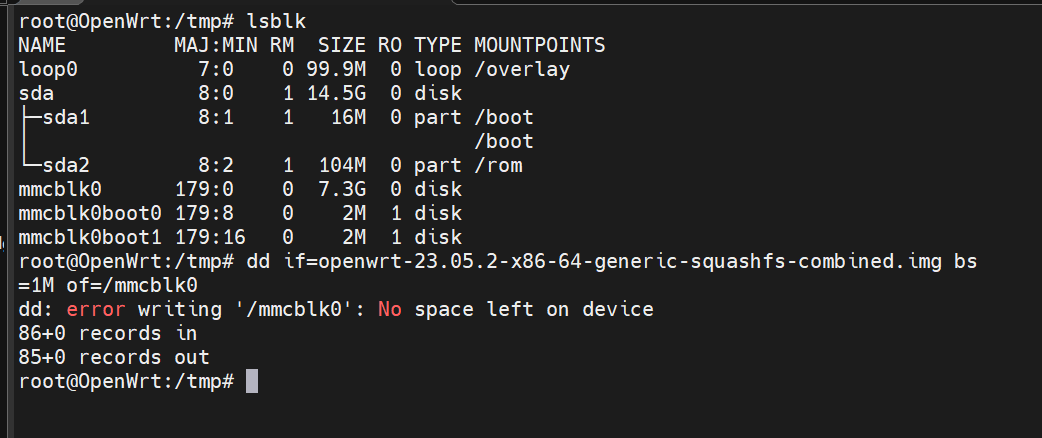Select the sda2 partition row
This screenshot has height=438, width=1042.
coord(270,165)
